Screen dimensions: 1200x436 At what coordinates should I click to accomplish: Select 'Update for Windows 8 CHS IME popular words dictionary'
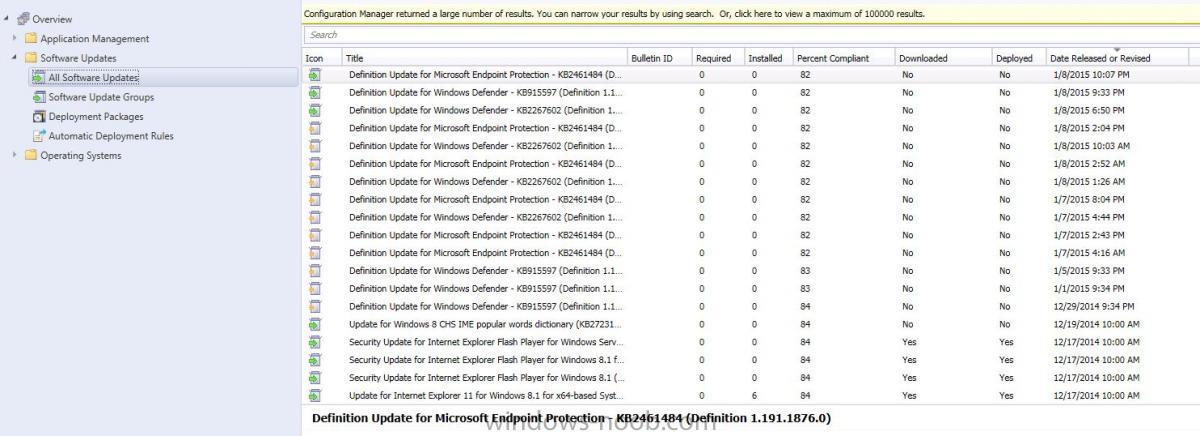click(x=485, y=324)
